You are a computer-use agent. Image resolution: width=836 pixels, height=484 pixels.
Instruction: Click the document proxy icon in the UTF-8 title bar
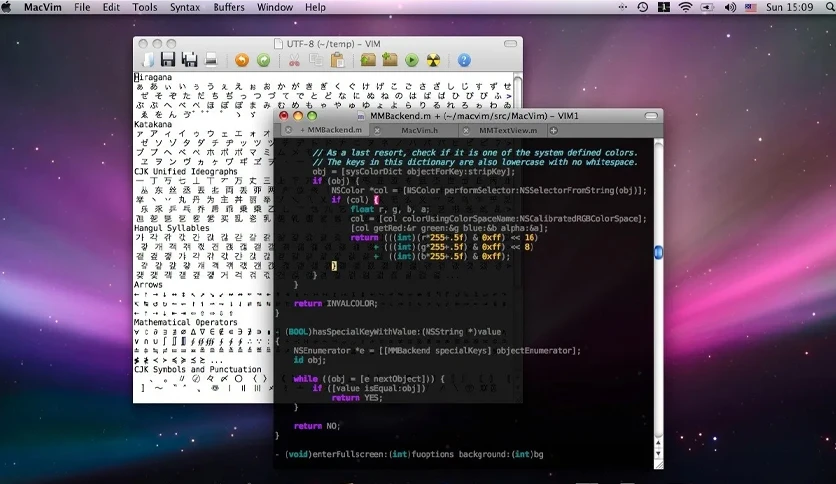click(278, 44)
